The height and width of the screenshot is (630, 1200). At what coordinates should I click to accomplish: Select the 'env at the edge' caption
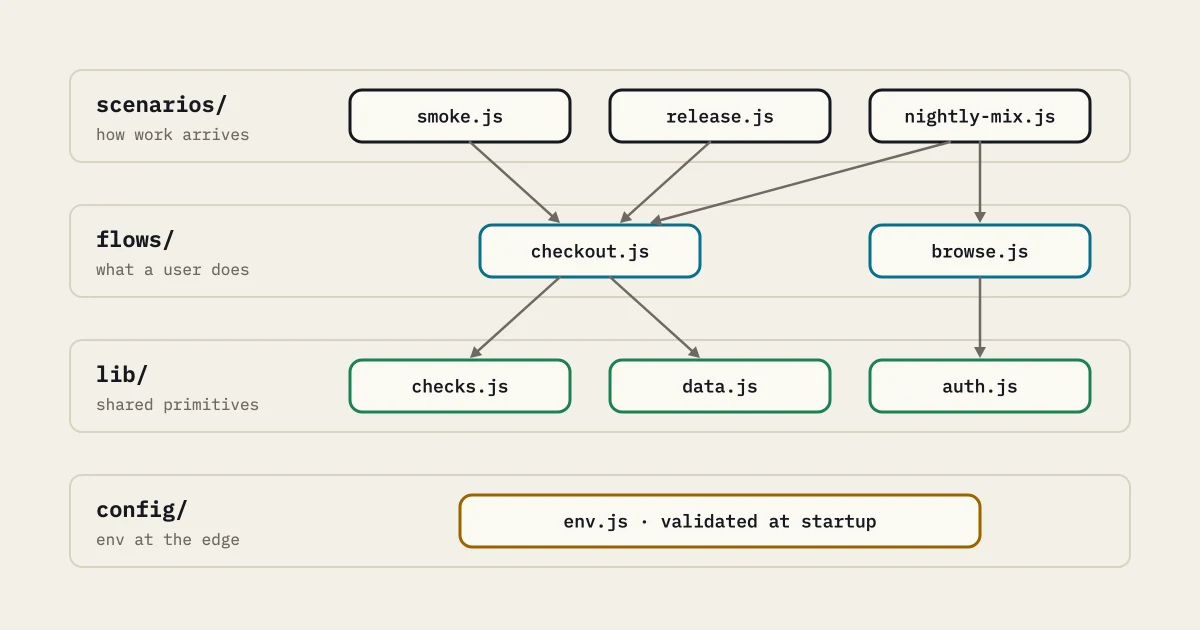[168, 539]
